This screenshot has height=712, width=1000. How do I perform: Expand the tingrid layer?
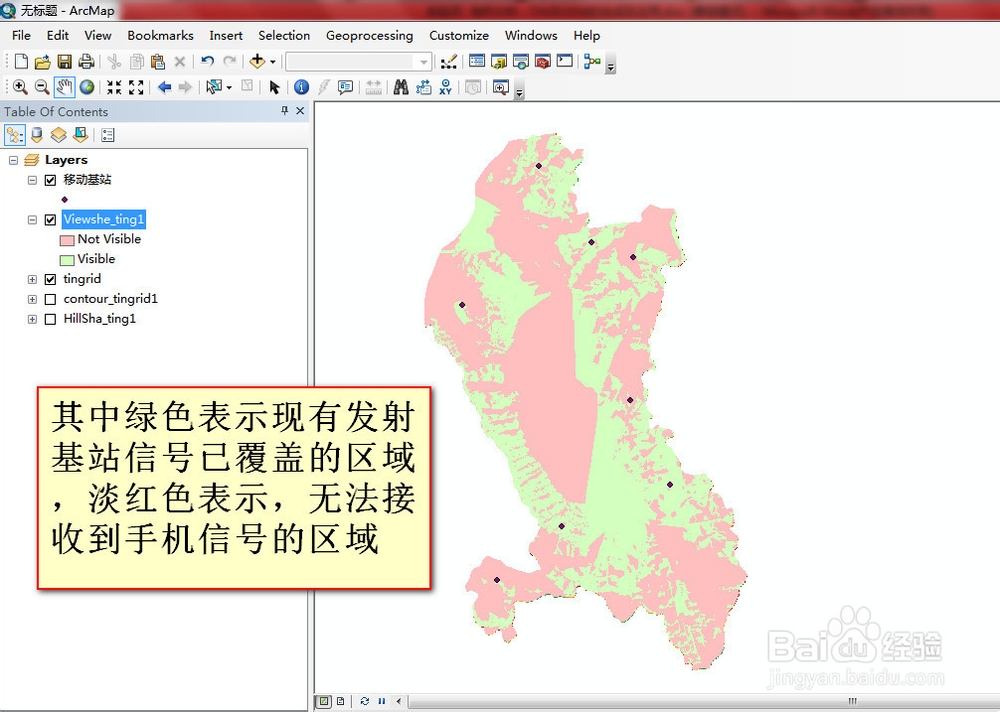32,279
